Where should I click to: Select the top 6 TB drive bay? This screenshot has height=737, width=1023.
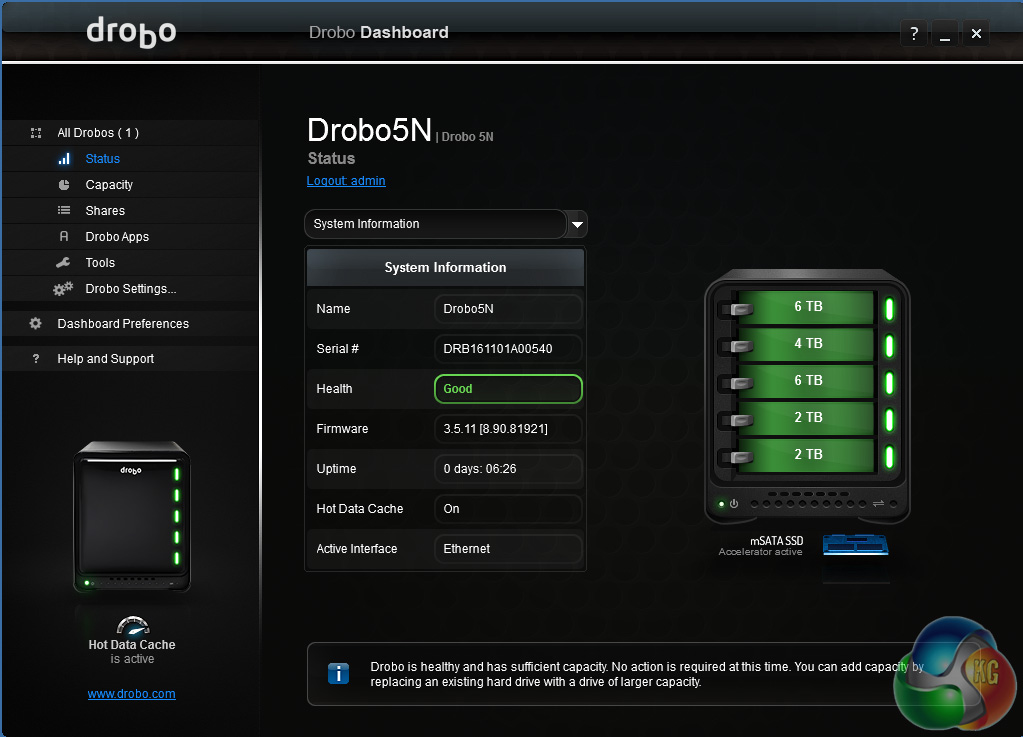808,307
